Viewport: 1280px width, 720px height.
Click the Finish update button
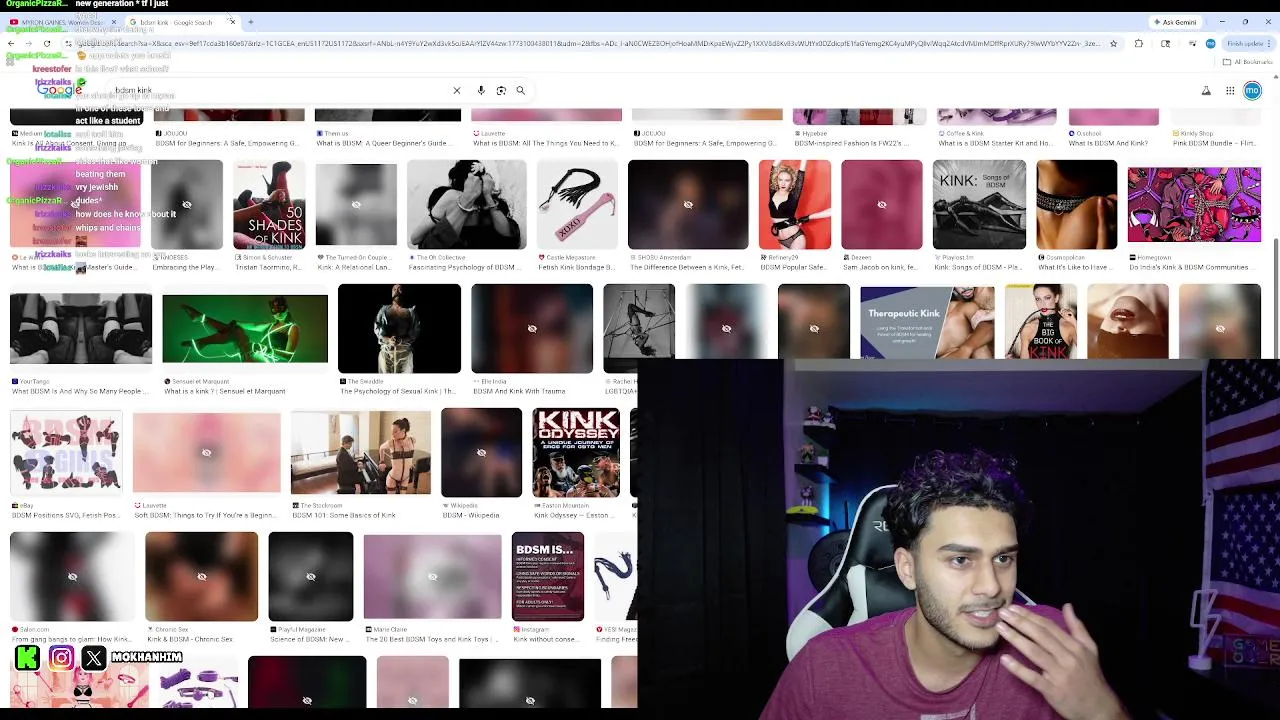pos(1249,44)
